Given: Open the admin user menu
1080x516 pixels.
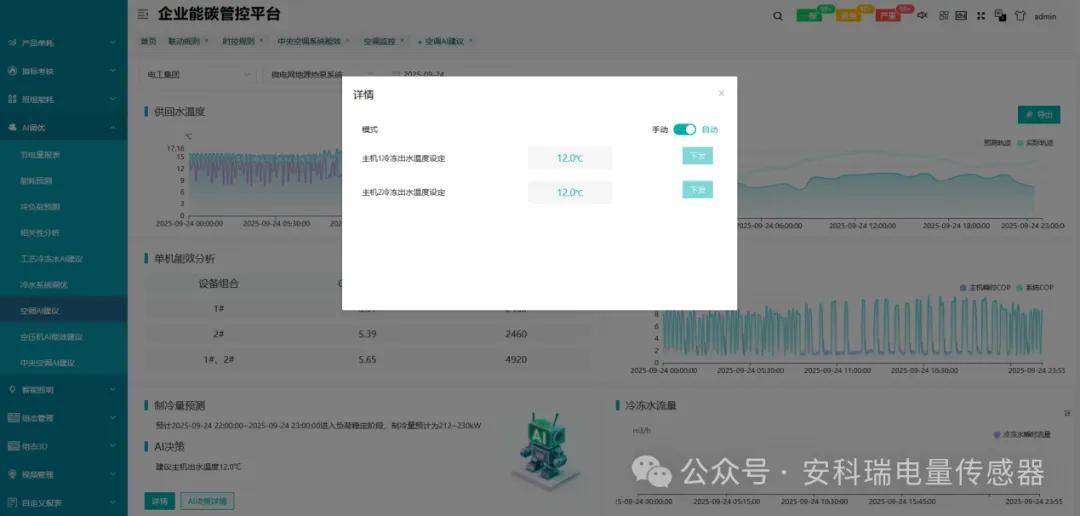Looking at the screenshot, I should point(1045,17).
